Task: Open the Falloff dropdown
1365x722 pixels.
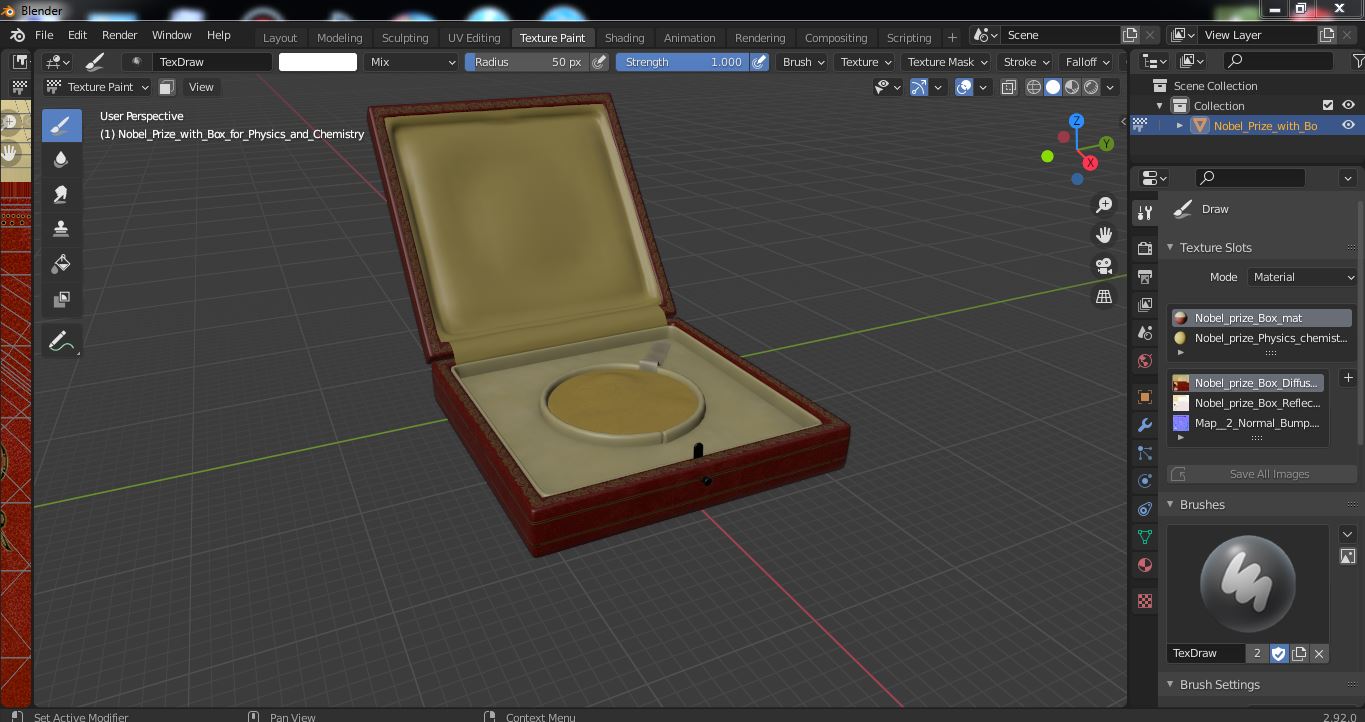Action: 1088,62
